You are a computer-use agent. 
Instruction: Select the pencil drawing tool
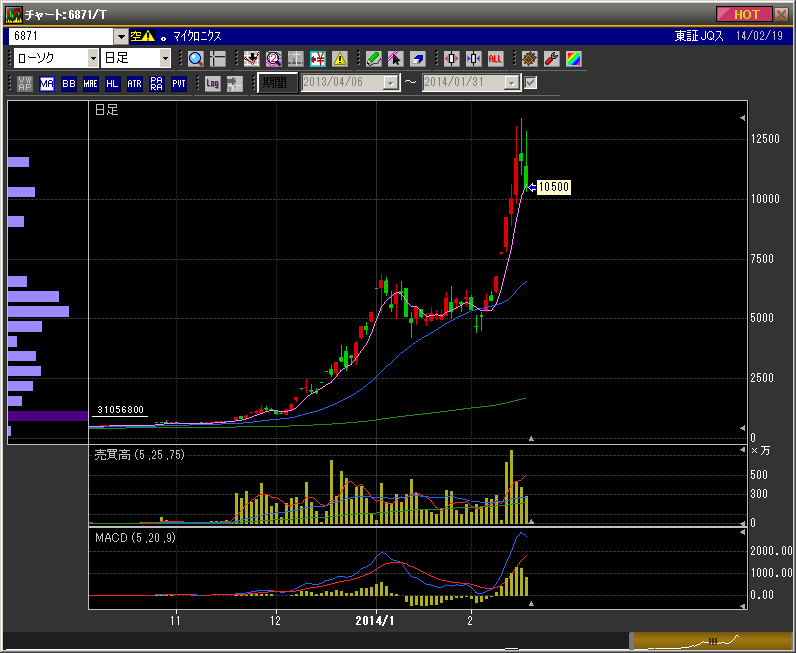(373, 59)
